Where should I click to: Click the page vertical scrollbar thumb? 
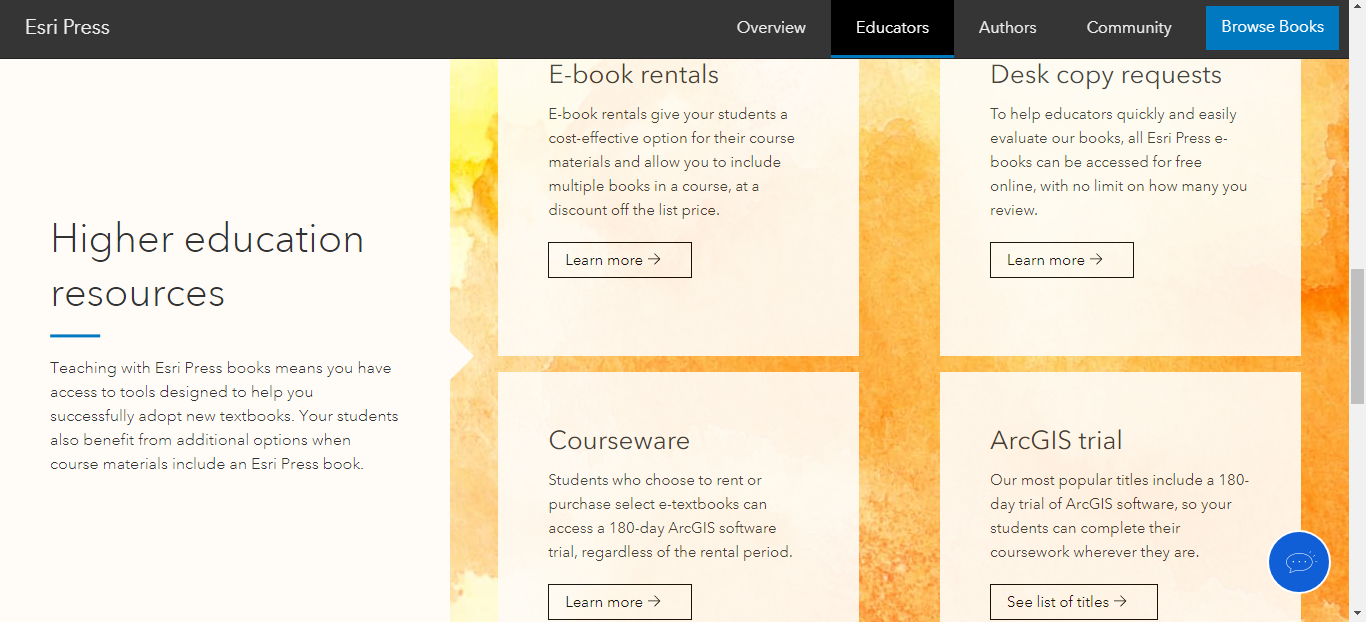click(x=1357, y=336)
